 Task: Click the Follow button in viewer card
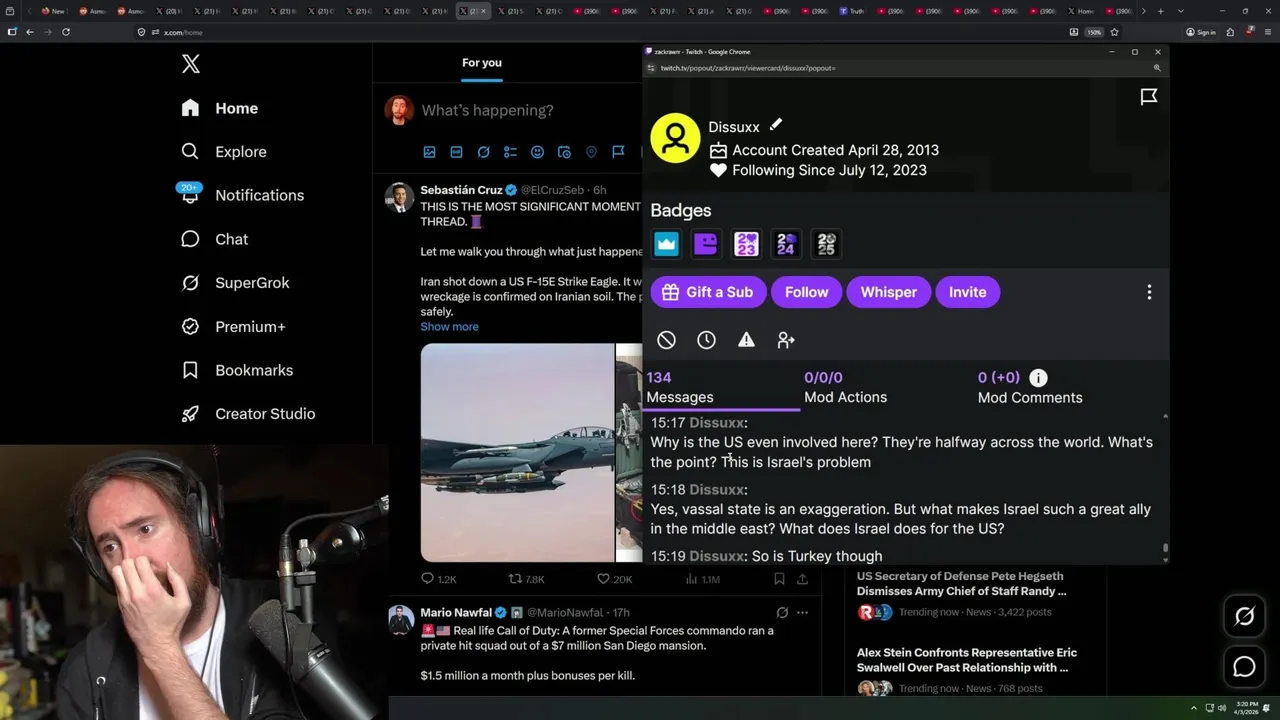[x=806, y=292]
